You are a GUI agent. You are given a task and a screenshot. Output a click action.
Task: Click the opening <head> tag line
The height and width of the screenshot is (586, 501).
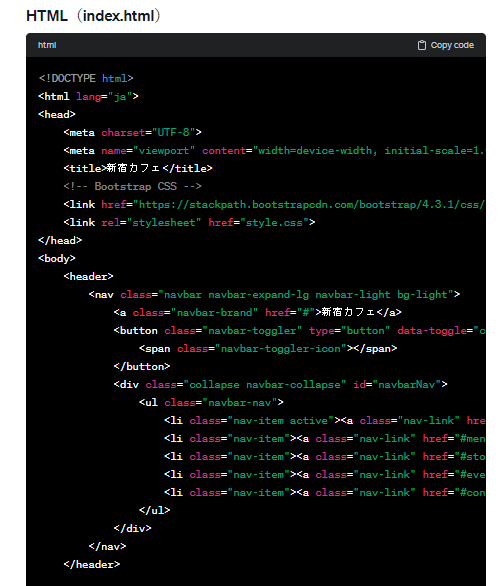click(57, 114)
